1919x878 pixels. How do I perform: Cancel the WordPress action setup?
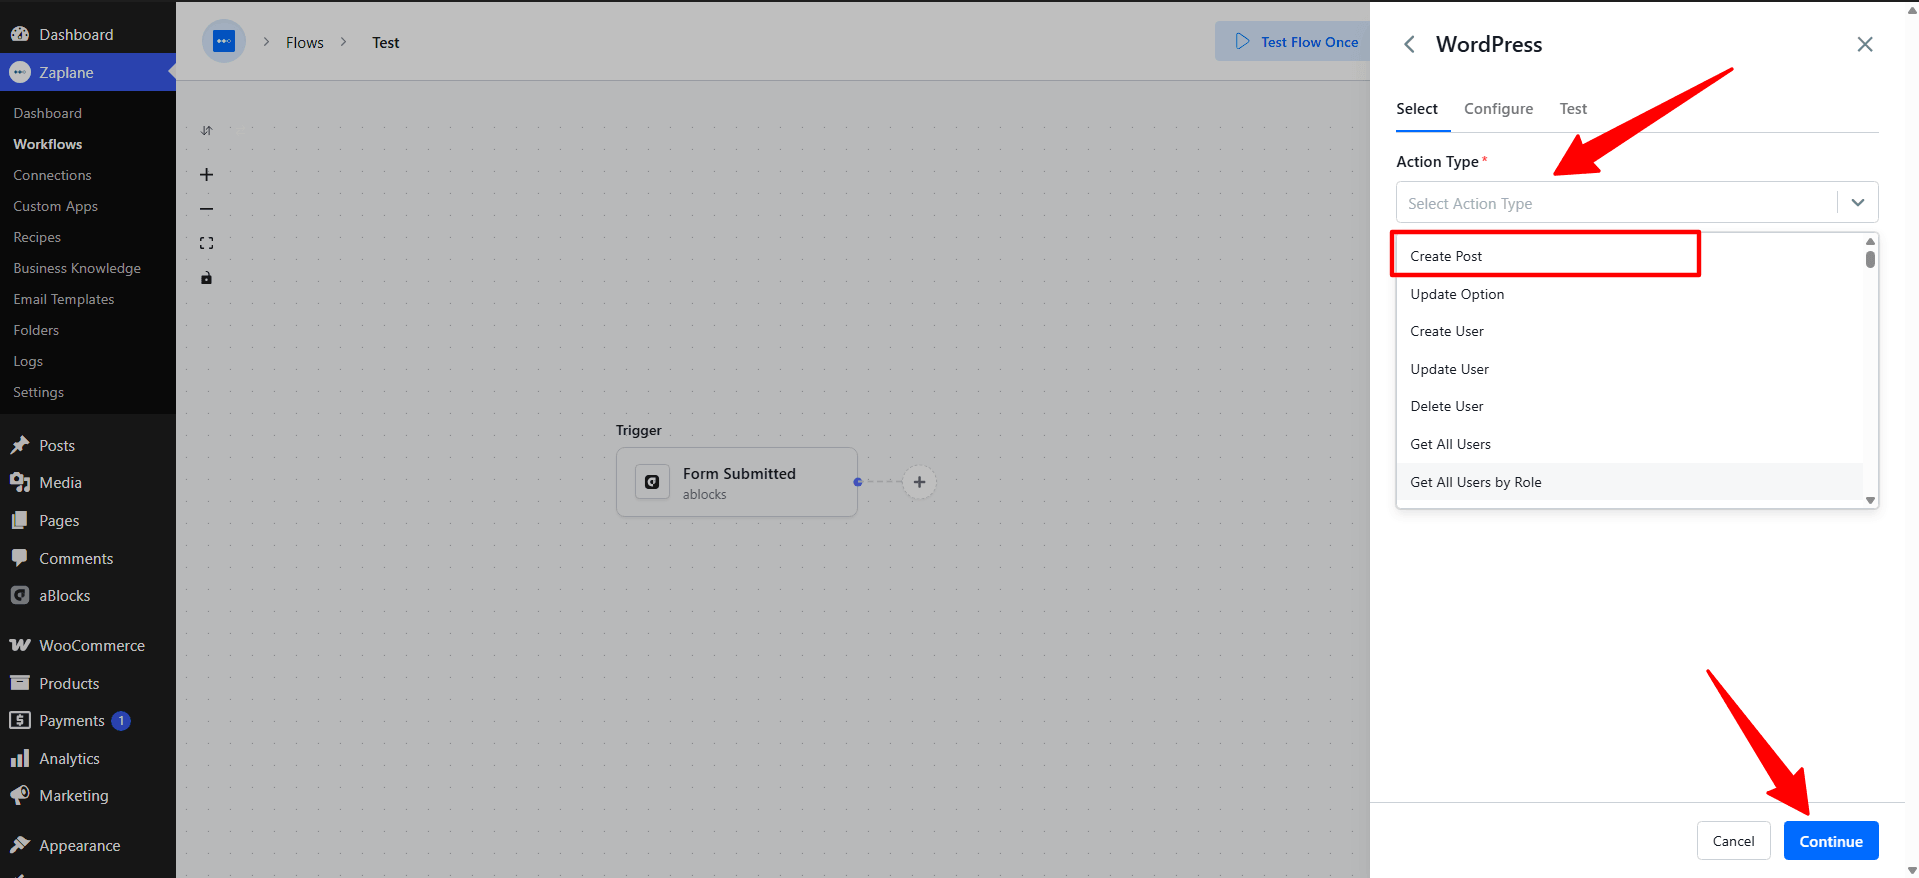click(x=1733, y=841)
